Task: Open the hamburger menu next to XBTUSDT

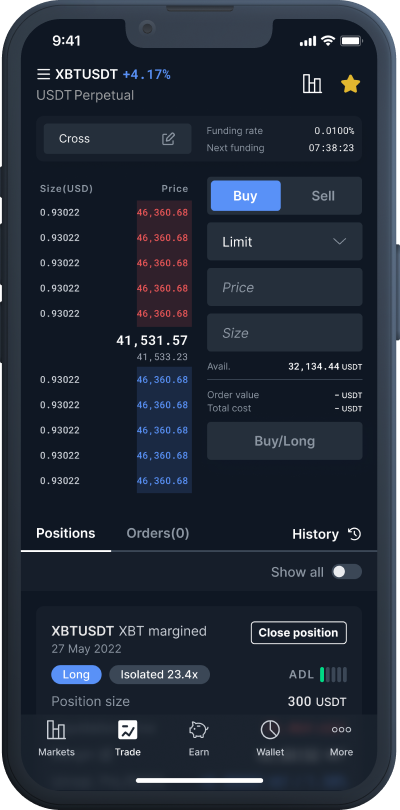Action: click(x=43, y=74)
